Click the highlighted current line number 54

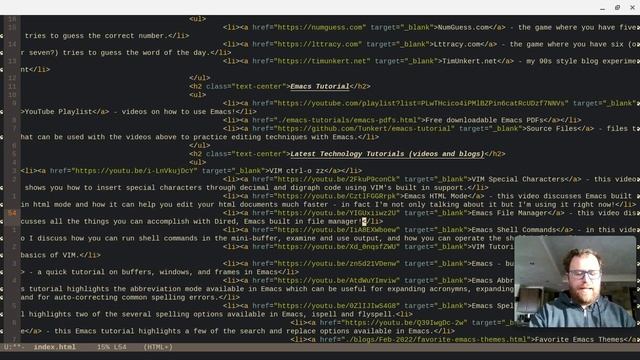pos(11,213)
